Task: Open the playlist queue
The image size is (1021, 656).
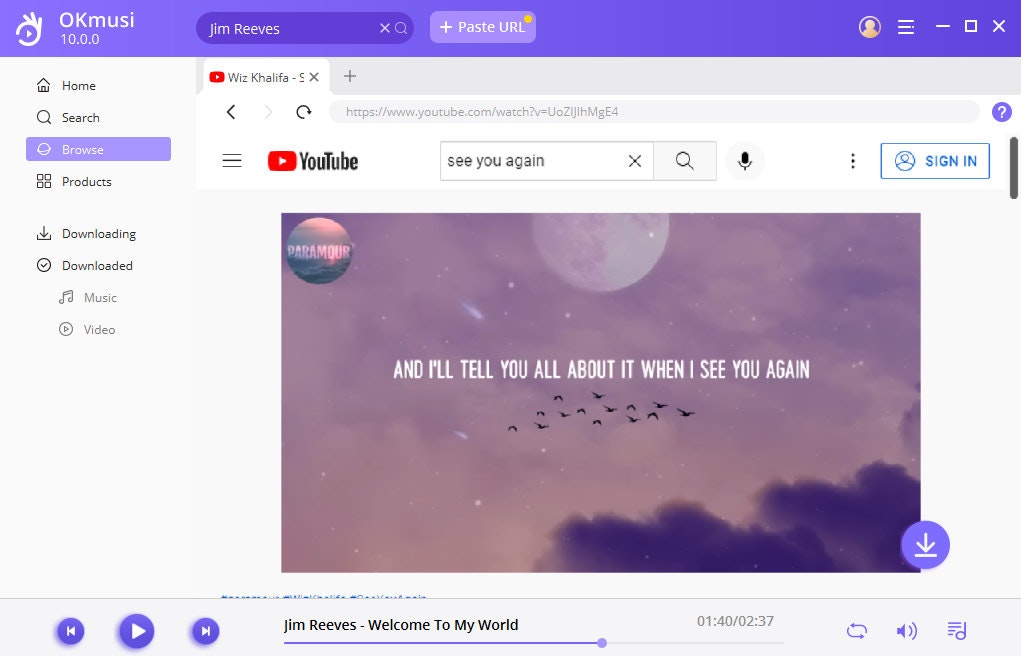Action: coord(957,631)
